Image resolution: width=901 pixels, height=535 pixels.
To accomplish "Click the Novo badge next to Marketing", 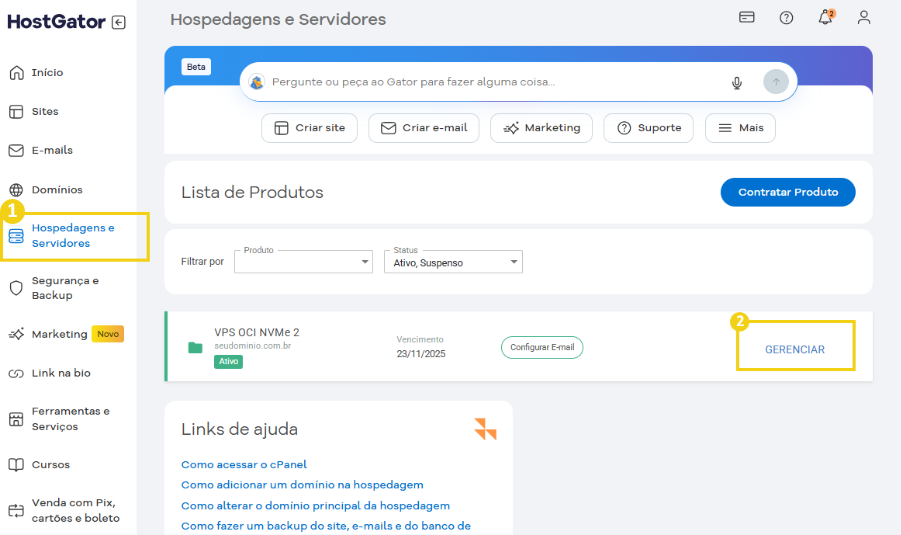I will click(x=108, y=334).
